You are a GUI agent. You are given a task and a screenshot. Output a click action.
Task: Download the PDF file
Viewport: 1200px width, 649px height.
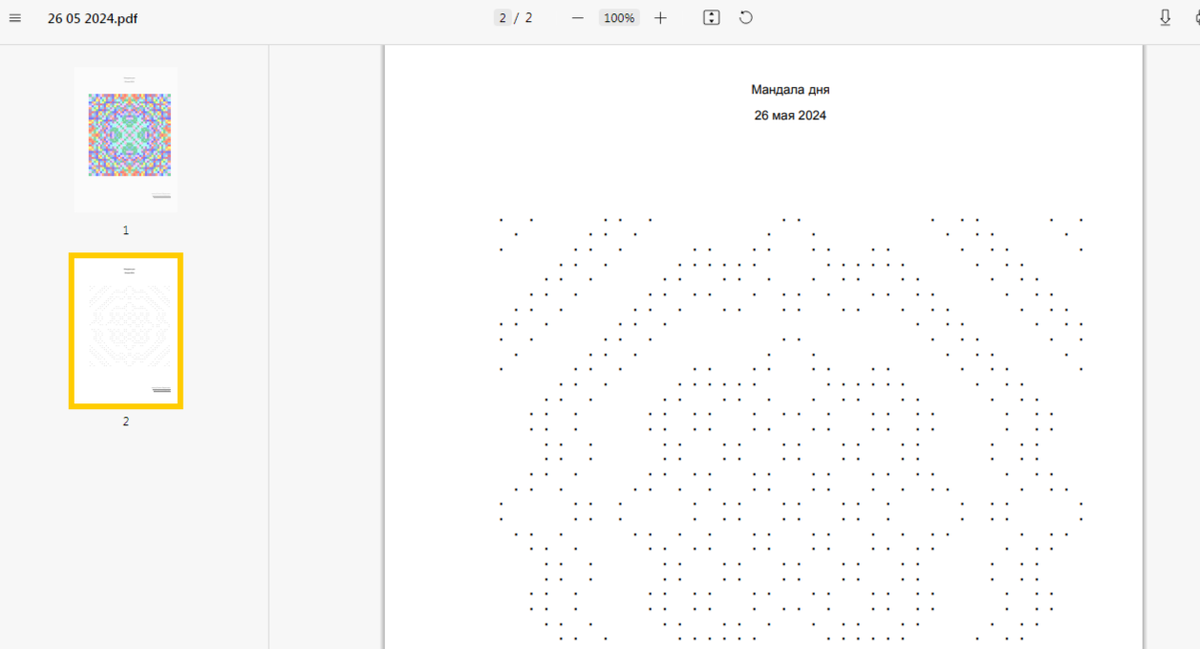(x=1165, y=18)
